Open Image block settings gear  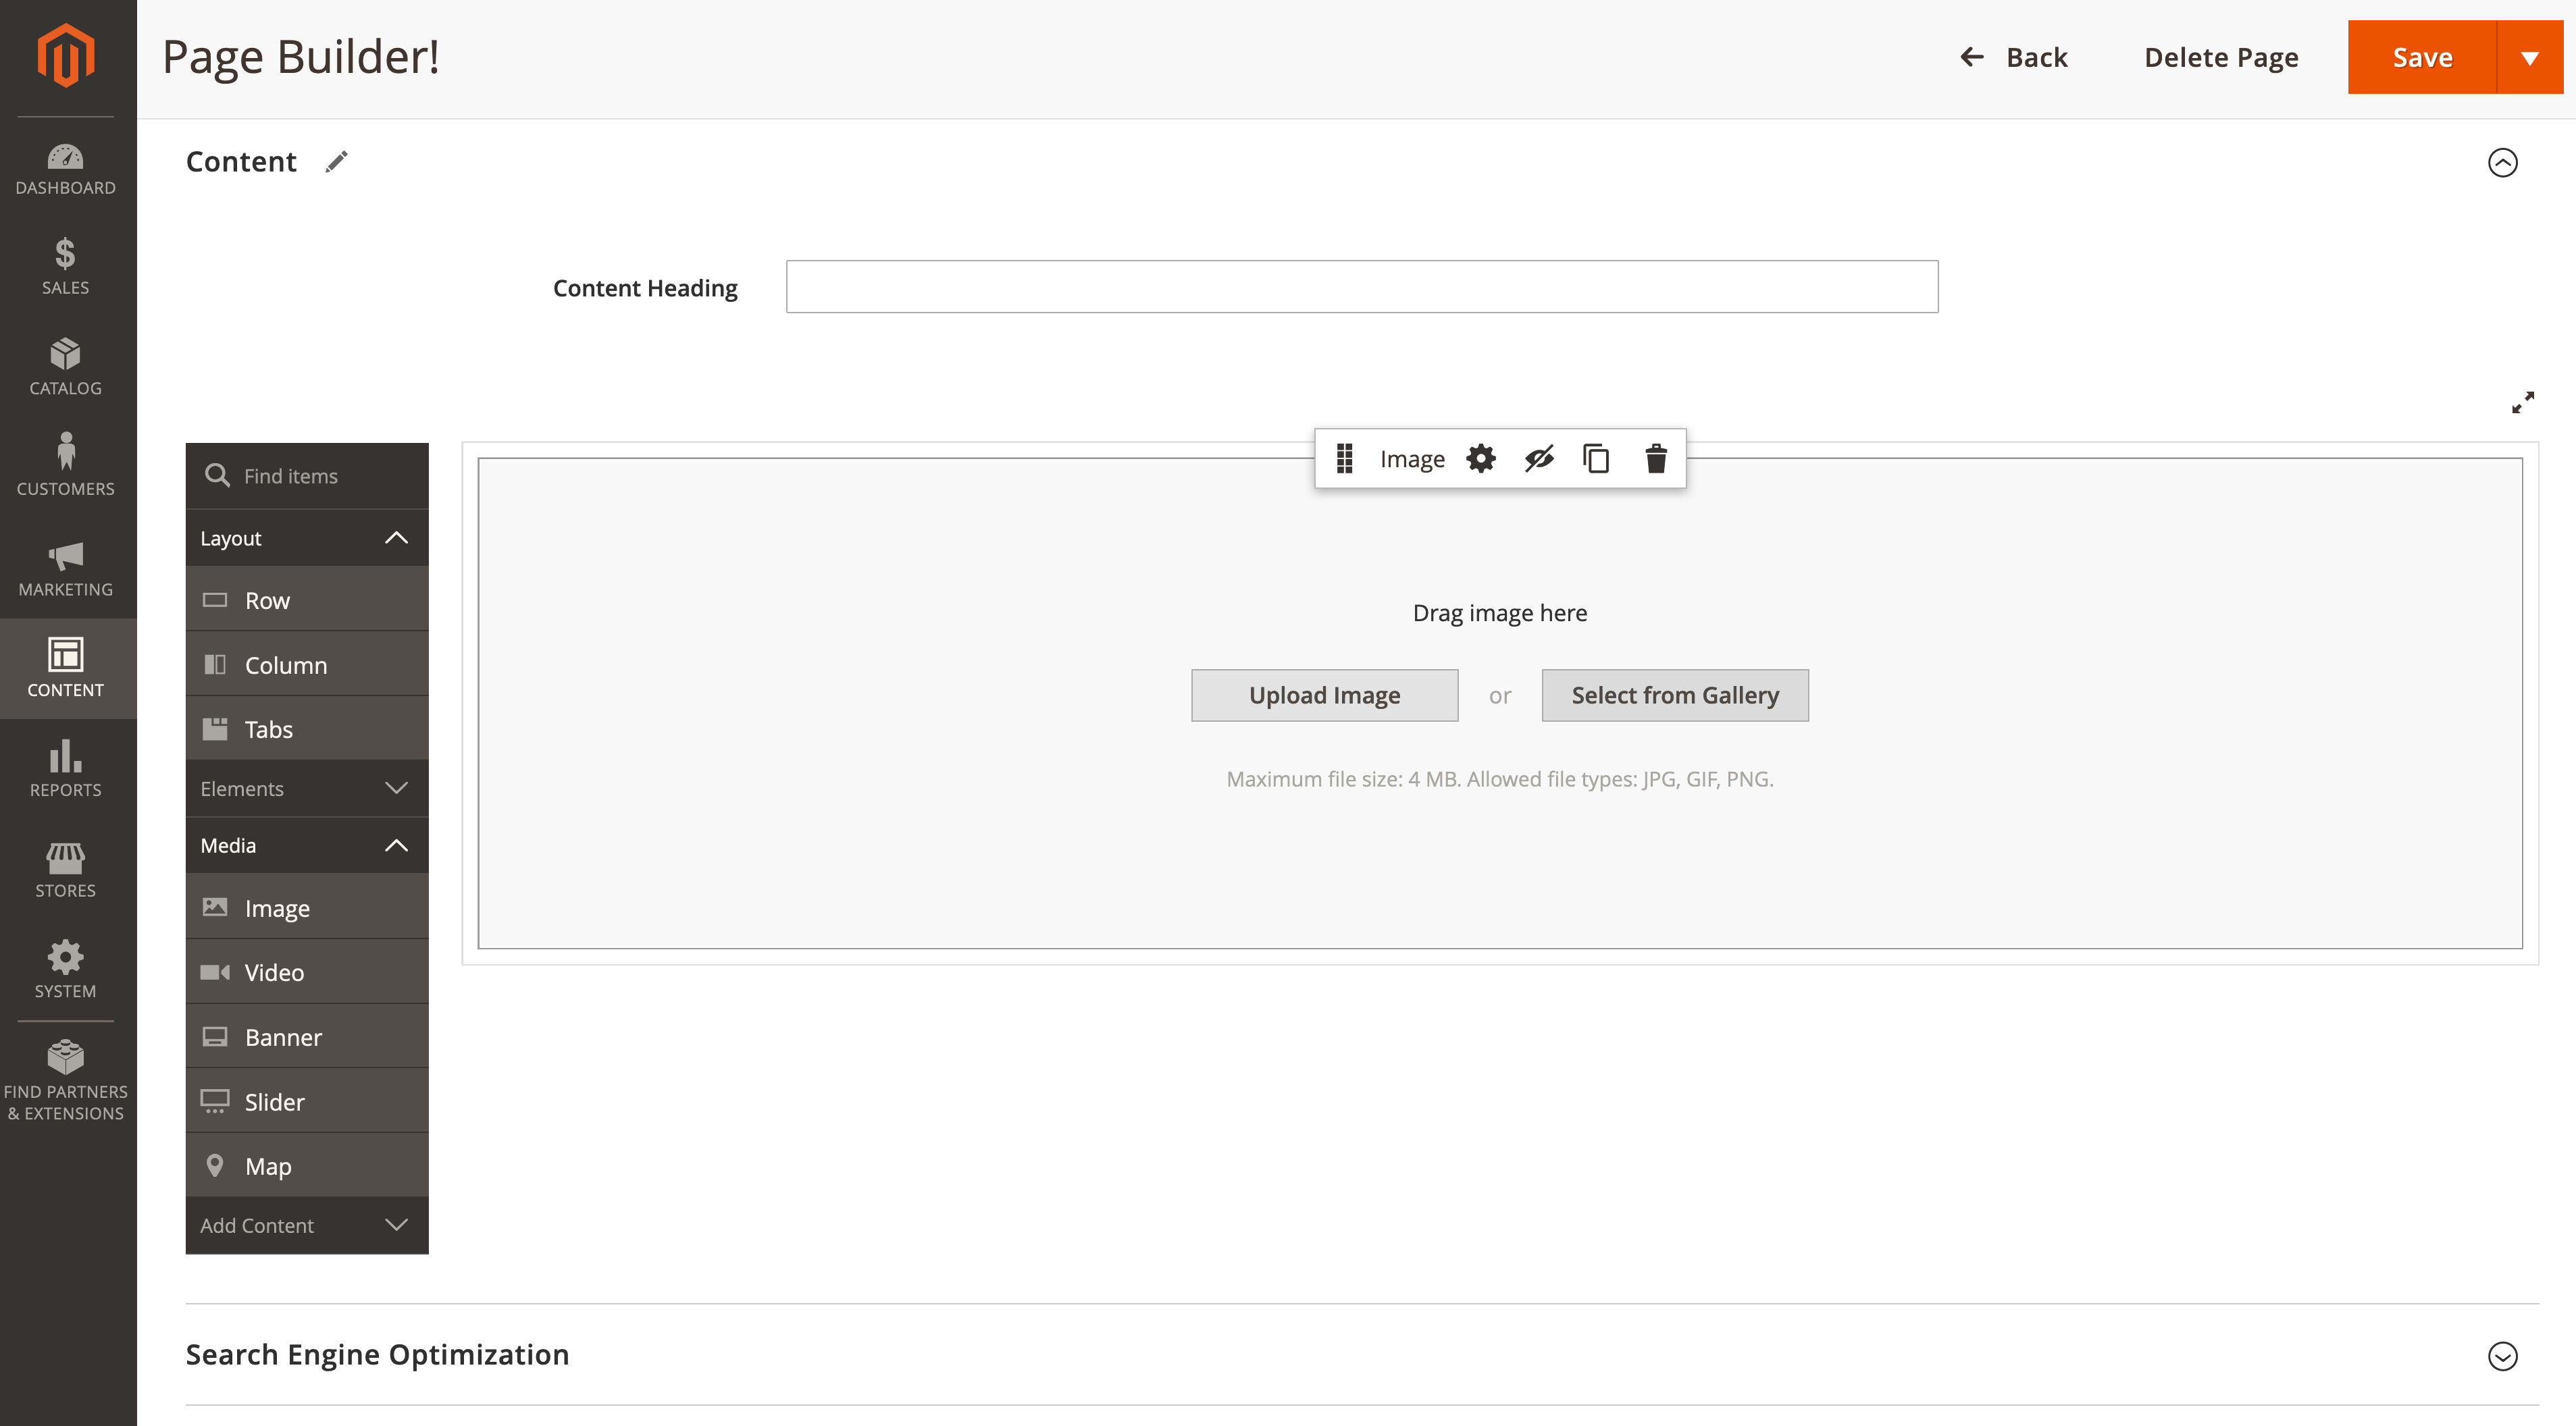click(1481, 459)
